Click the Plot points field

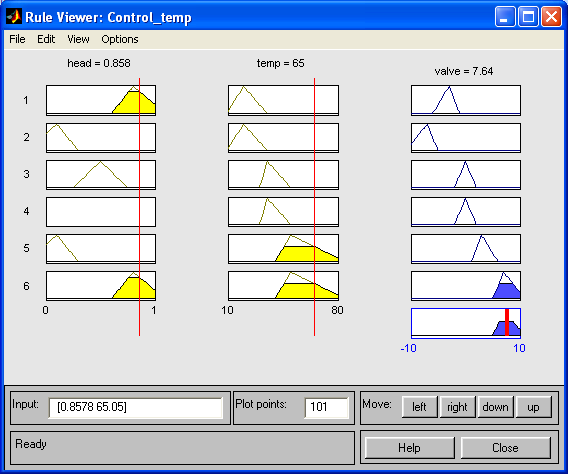[326, 407]
